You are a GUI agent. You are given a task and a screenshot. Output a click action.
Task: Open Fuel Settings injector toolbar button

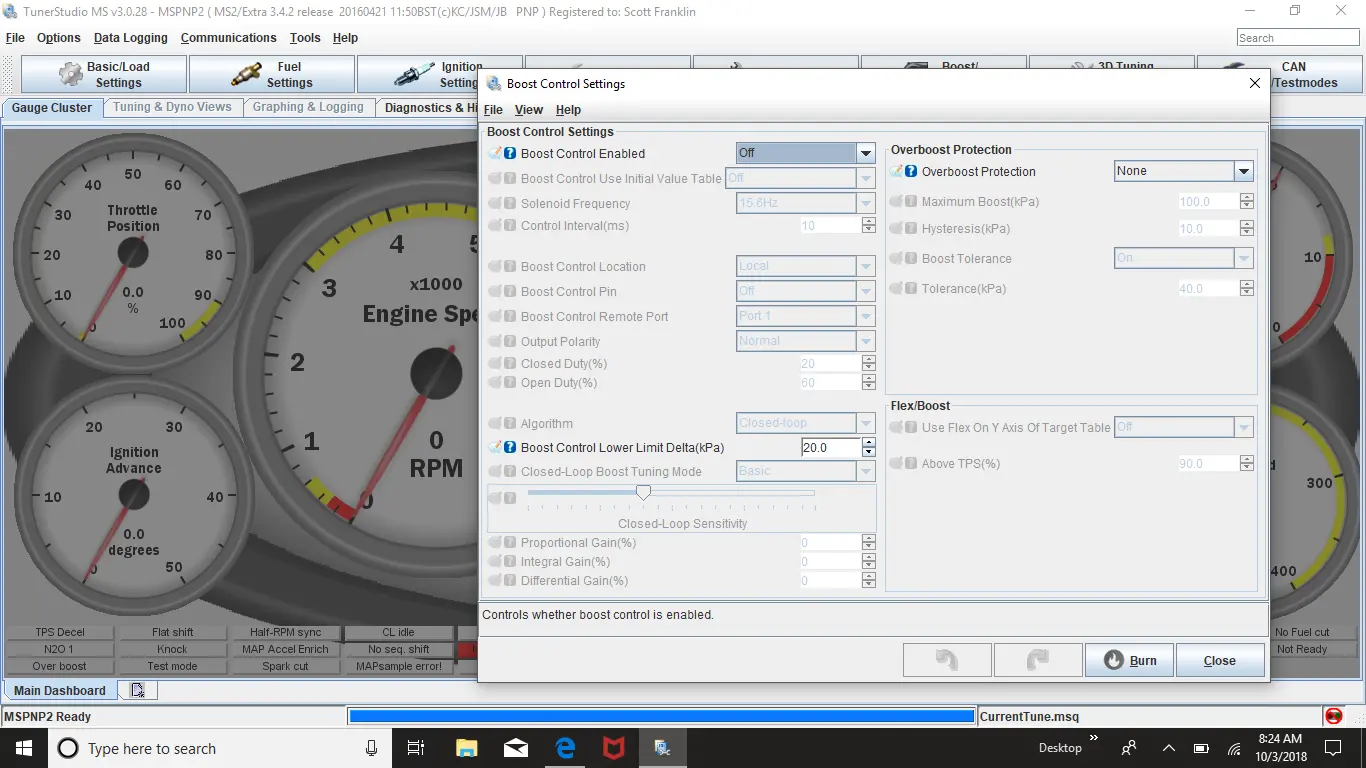click(272, 75)
